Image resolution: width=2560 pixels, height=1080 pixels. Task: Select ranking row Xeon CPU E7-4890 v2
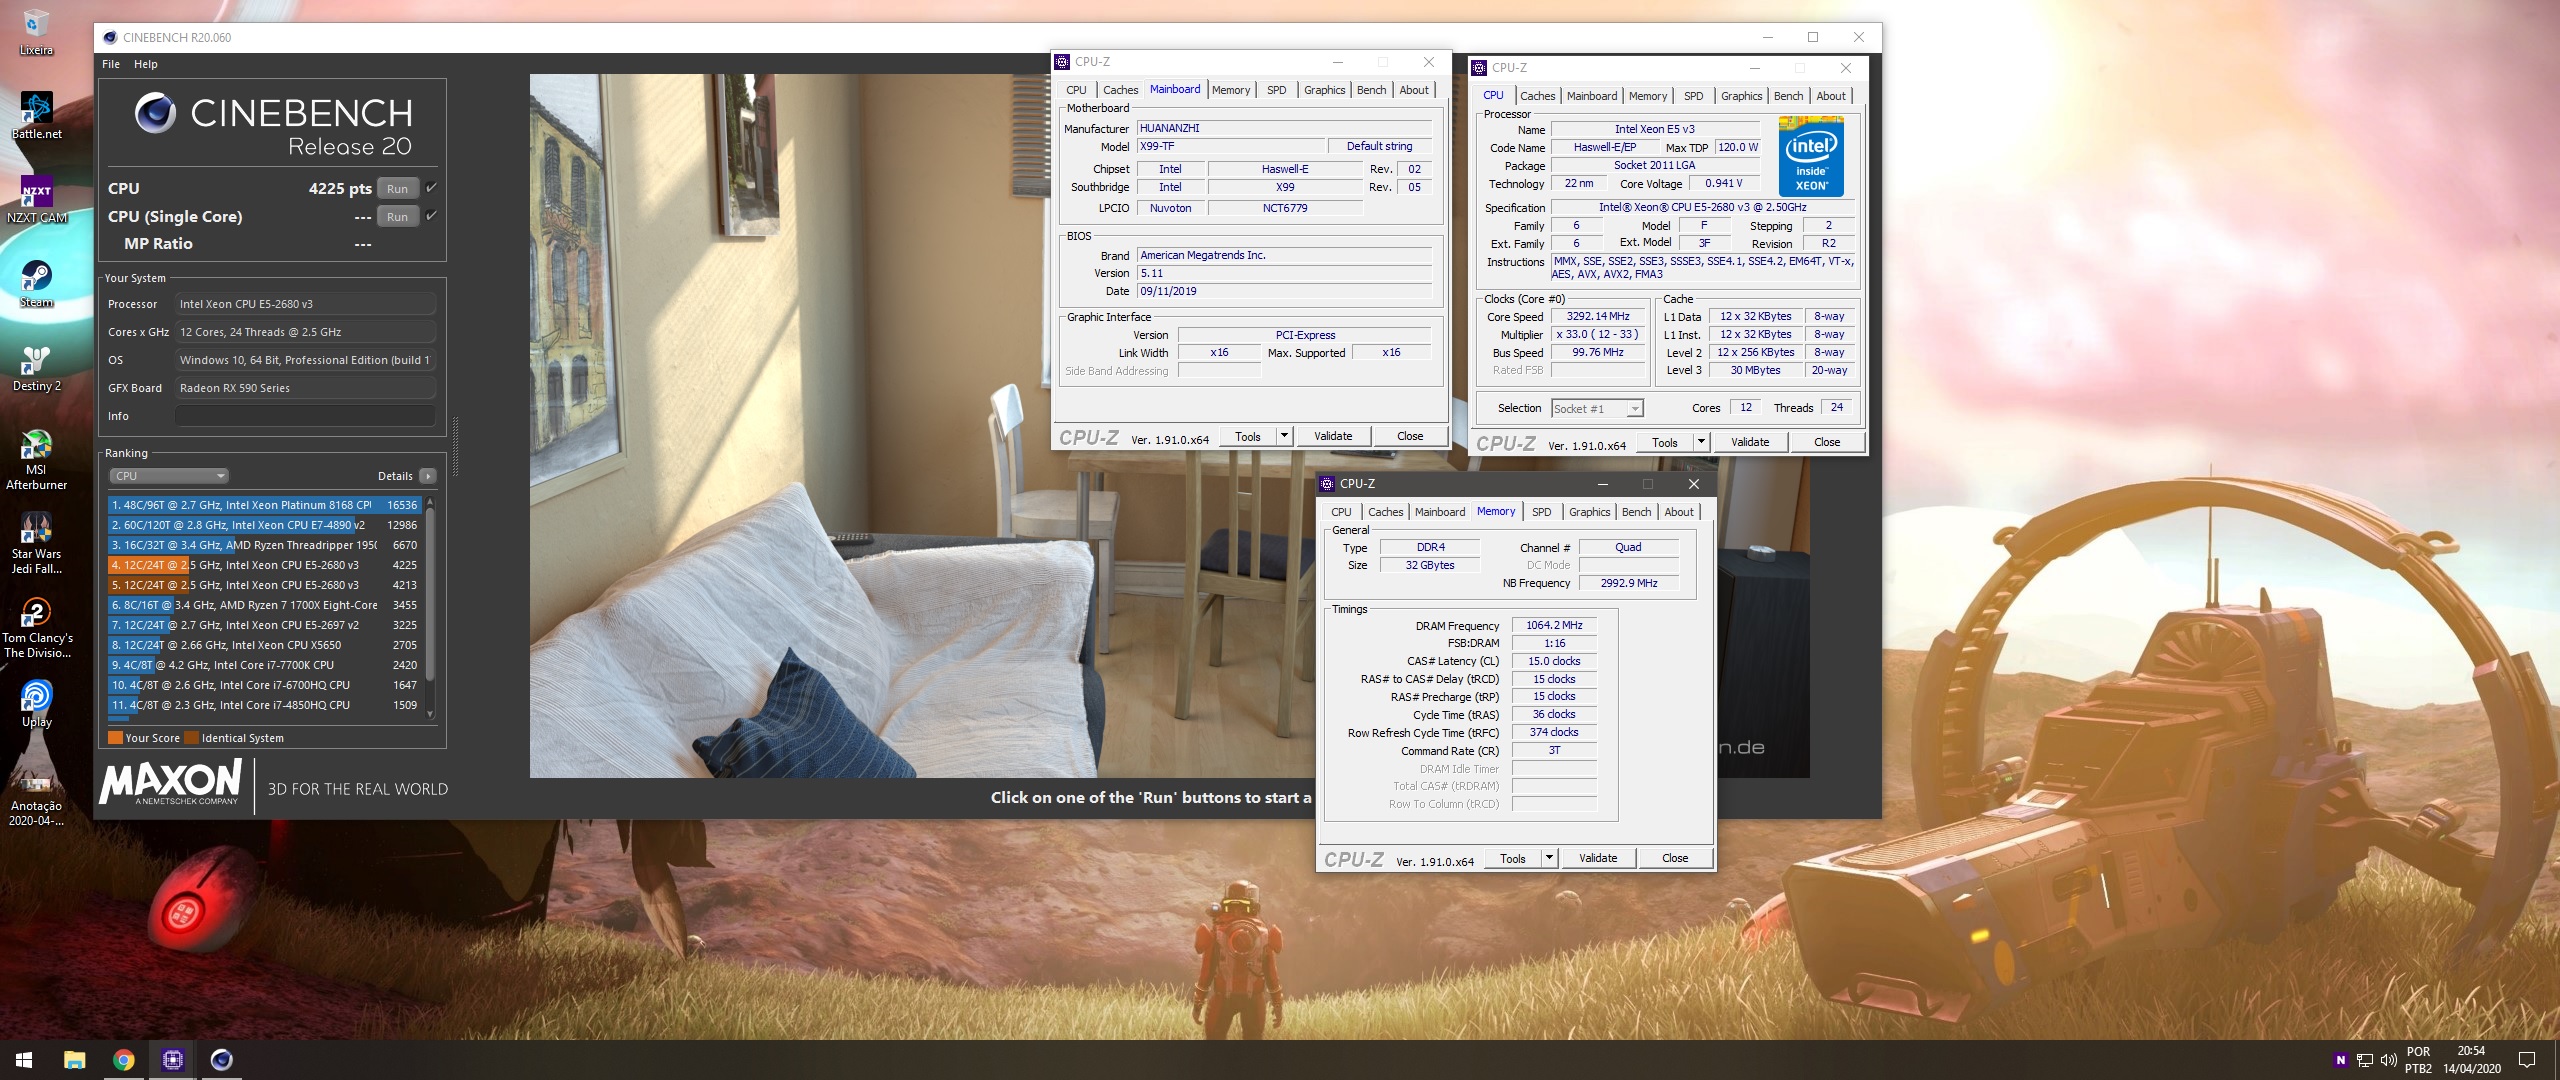pos(264,525)
